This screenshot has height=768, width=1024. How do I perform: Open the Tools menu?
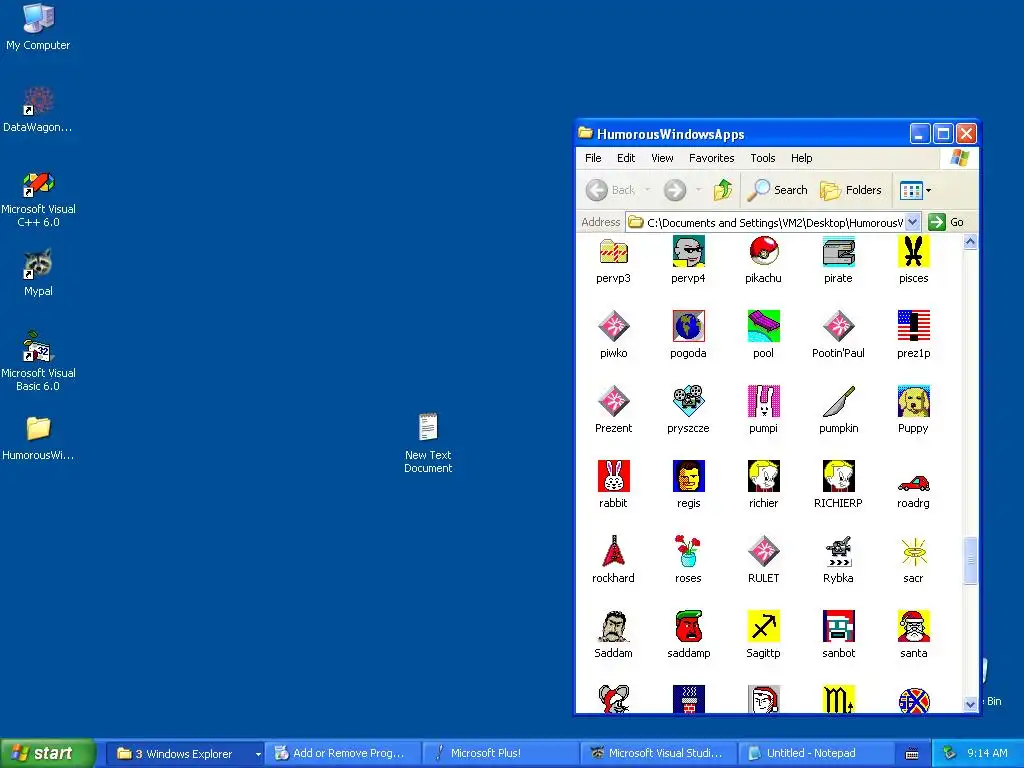762,158
